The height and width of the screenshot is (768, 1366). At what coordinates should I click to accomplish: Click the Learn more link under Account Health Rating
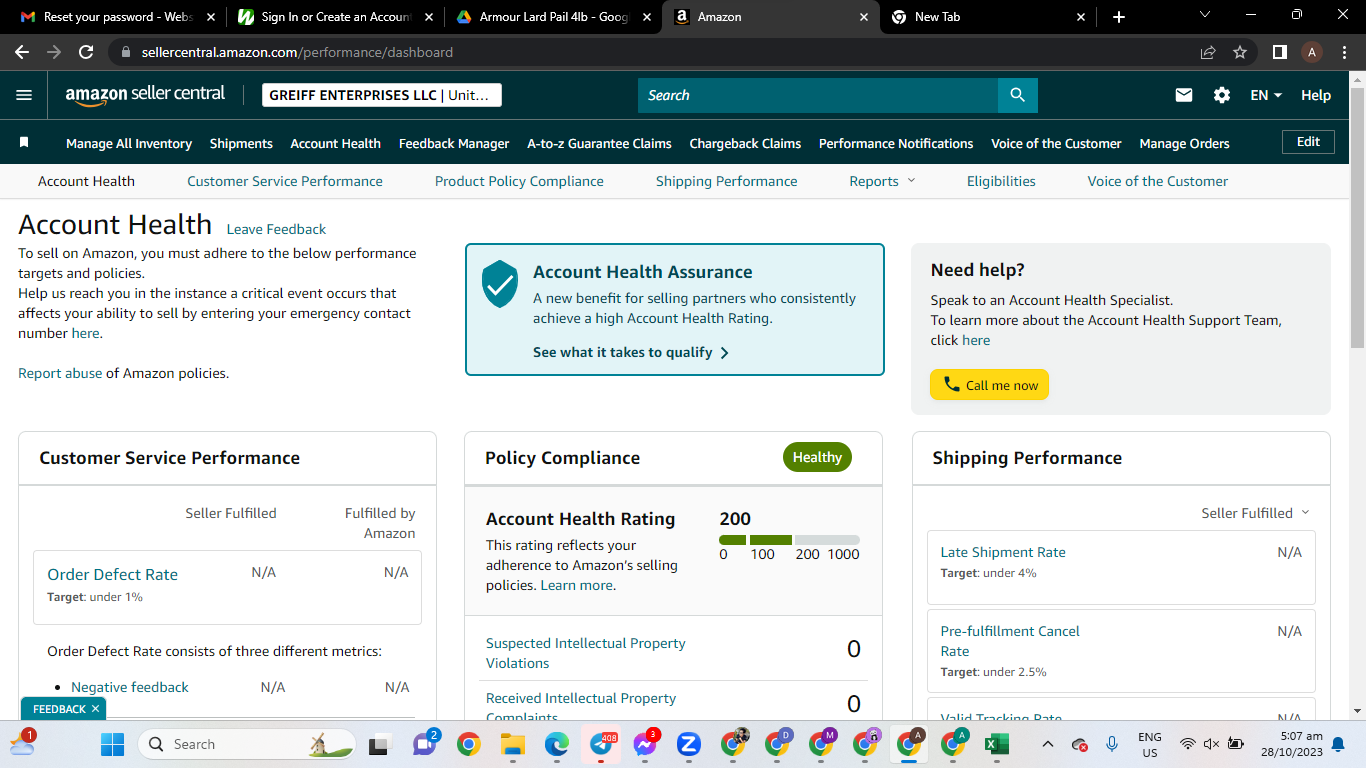coord(576,585)
